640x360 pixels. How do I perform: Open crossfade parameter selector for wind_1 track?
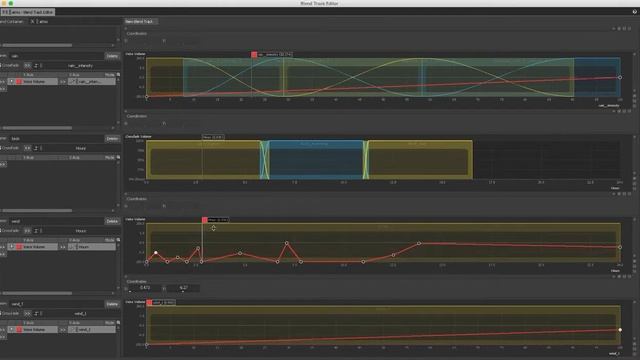pyautogui.click(x=27, y=313)
